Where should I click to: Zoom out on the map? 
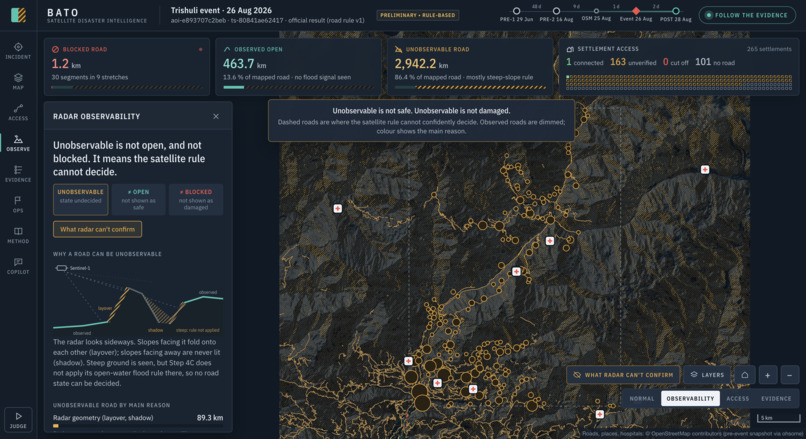(x=790, y=375)
